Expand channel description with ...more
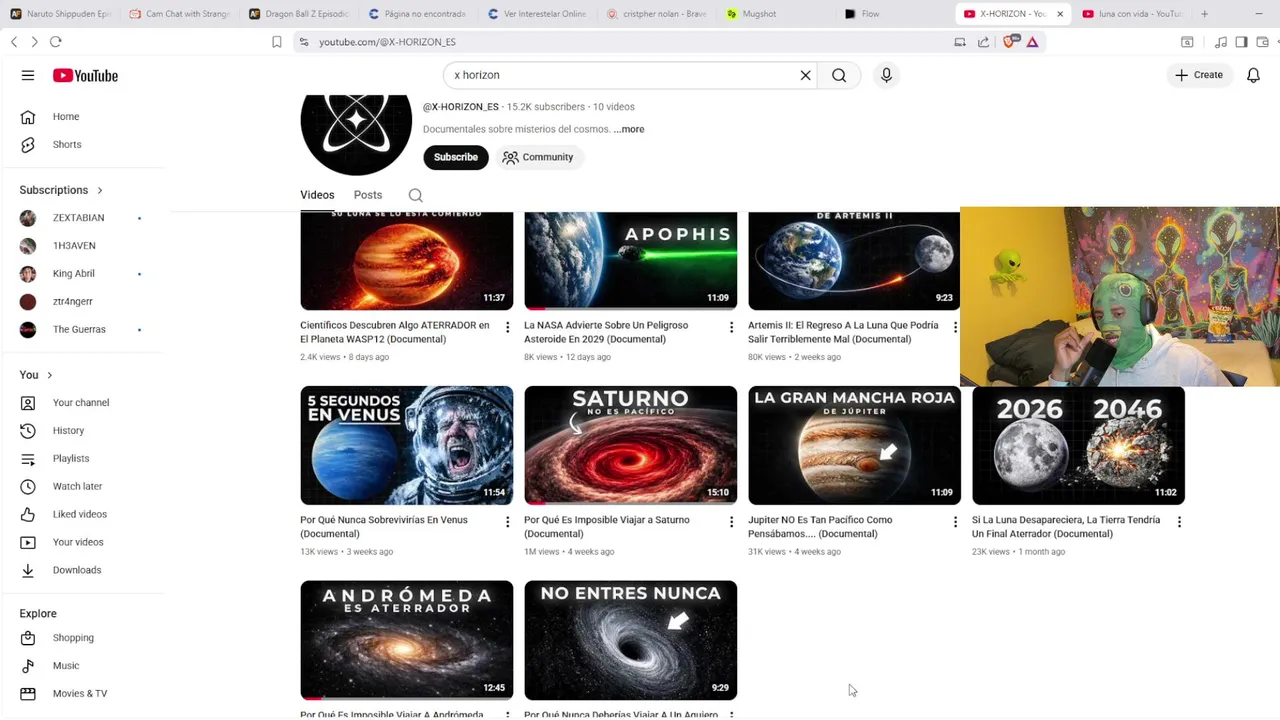 pos(629,129)
